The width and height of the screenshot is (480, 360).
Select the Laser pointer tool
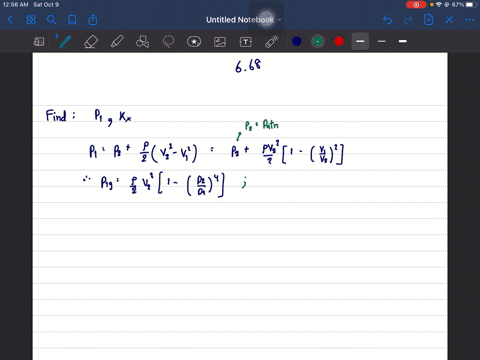click(x=271, y=42)
